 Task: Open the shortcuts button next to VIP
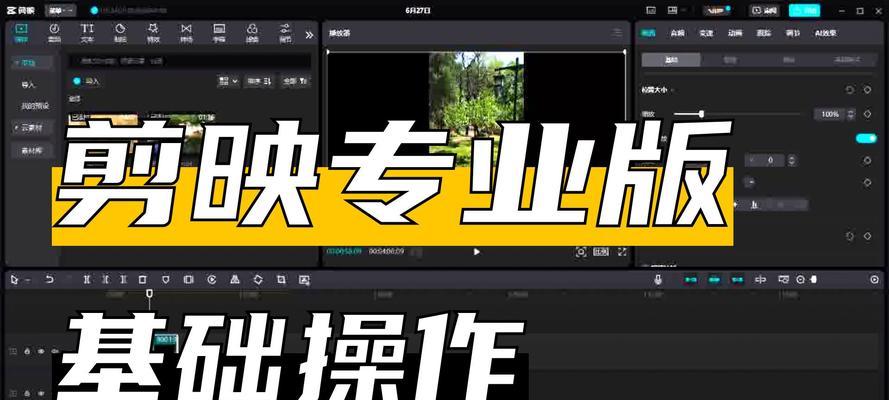tap(764, 10)
